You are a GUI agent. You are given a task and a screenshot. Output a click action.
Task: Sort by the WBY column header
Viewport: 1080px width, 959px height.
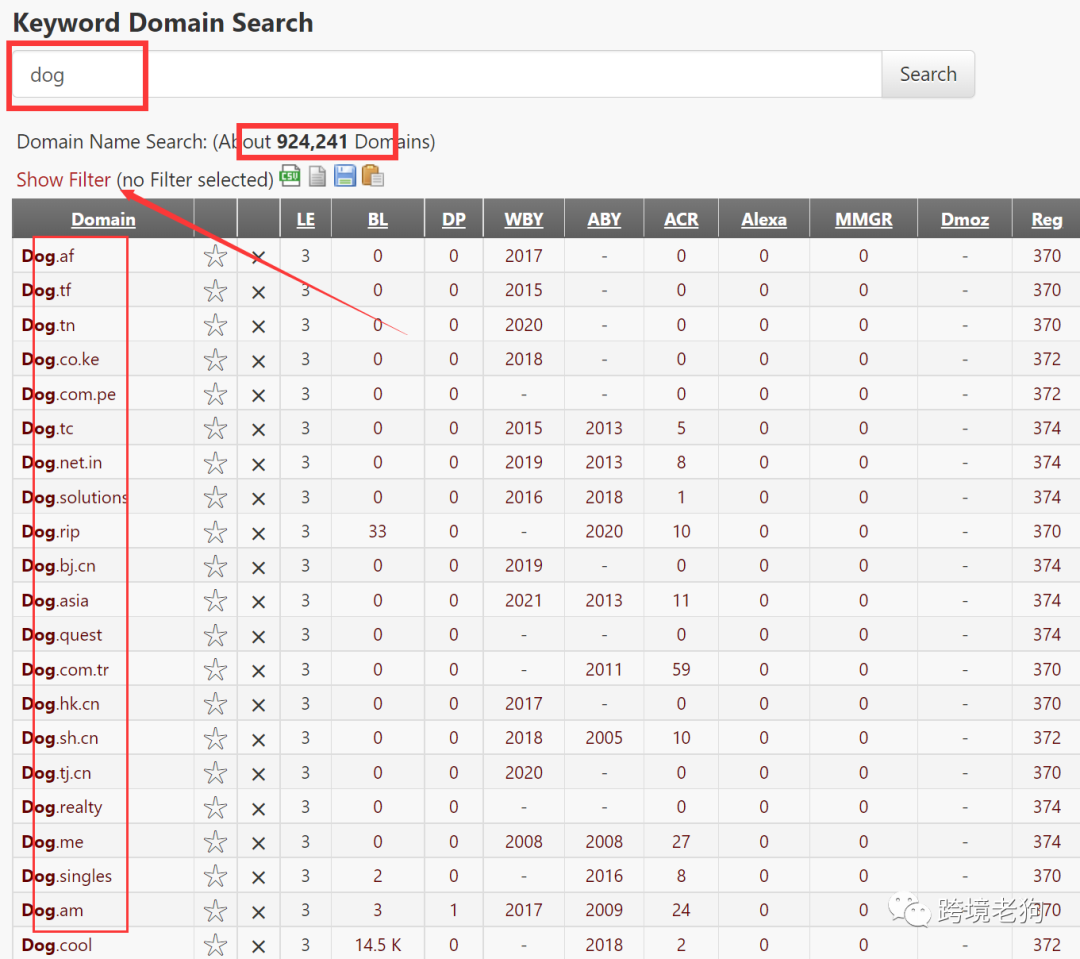[x=524, y=220]
